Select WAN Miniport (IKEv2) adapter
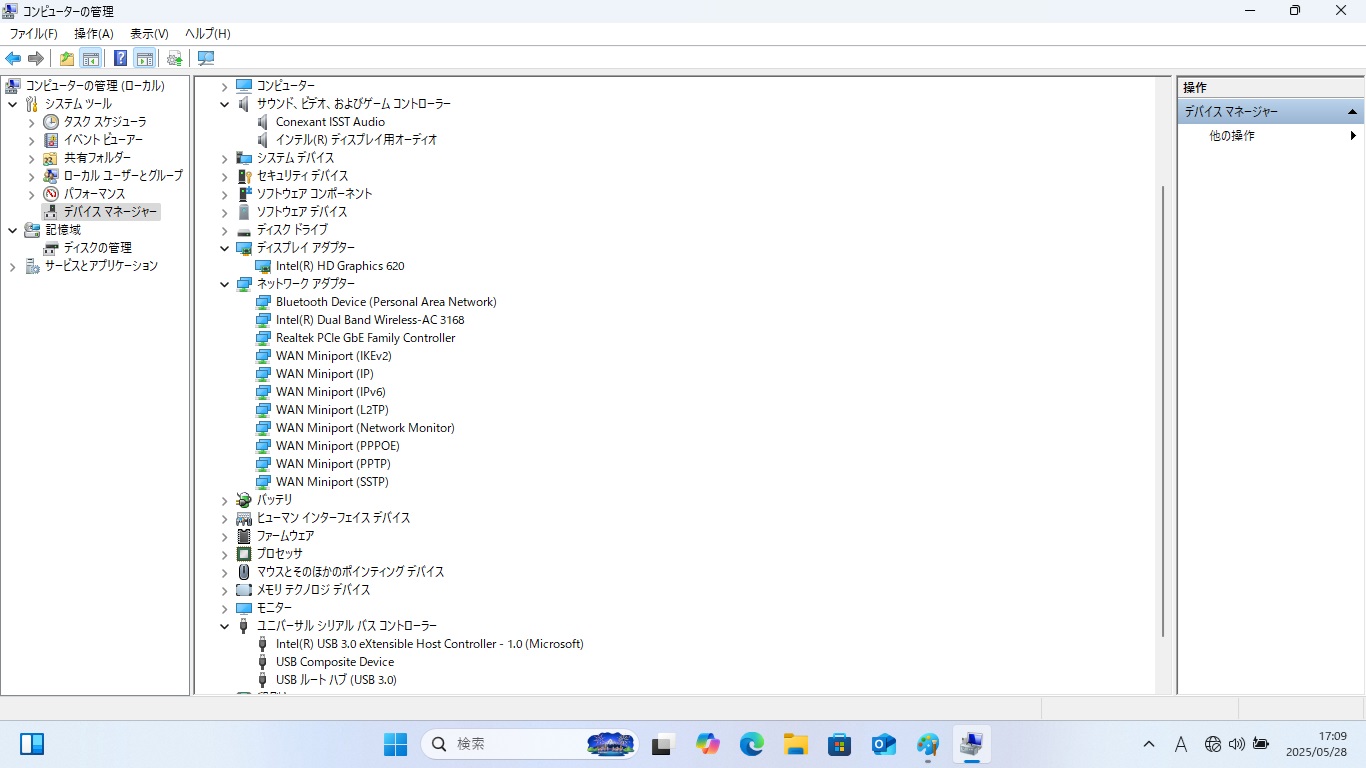The height and width of the screenshot is (768, 1366). [x=333, y=356]
